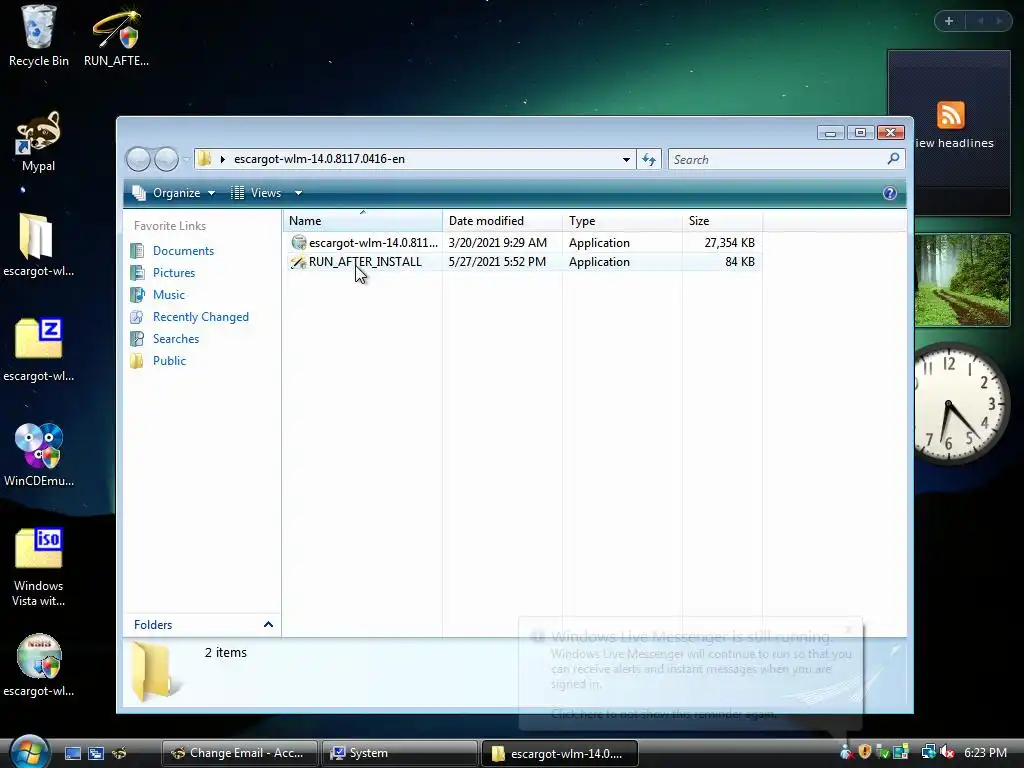Image resolution: width=1024 pixels, height=768 pixels.
Task: Click the search magnifier icon
Action: click(893, 159)
